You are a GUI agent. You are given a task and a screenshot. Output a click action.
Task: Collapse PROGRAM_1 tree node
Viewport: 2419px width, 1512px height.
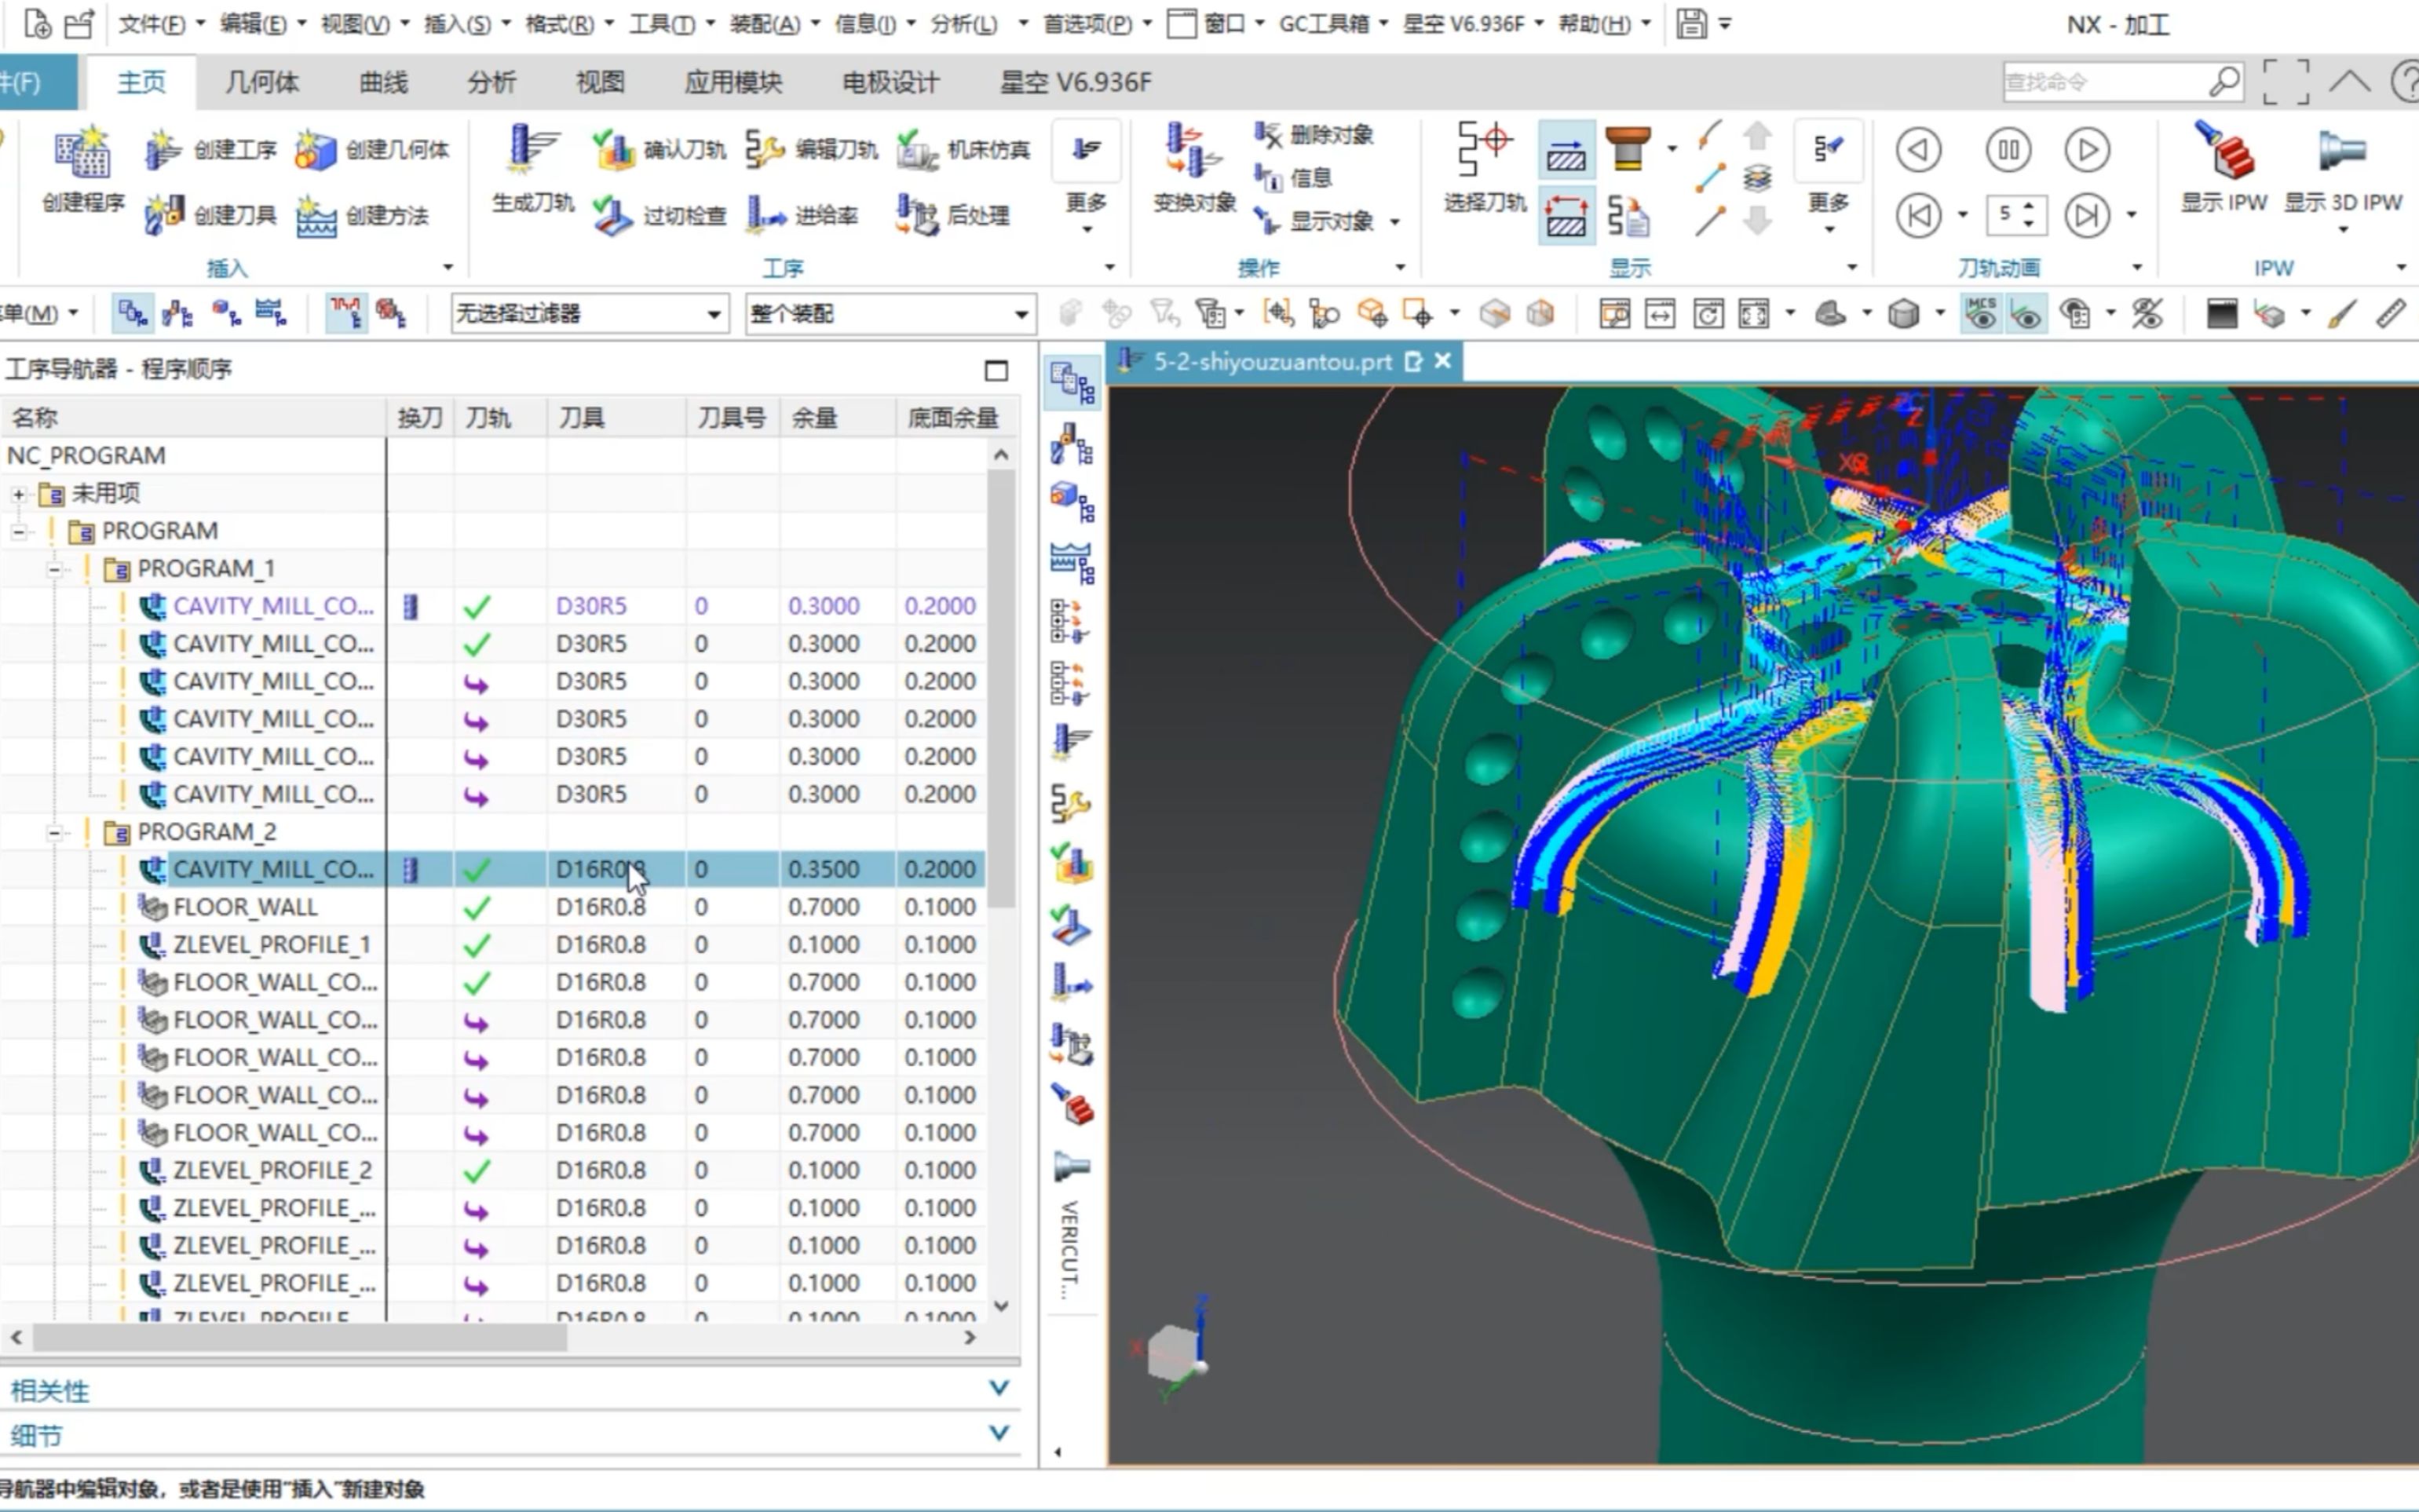[54, 569]
